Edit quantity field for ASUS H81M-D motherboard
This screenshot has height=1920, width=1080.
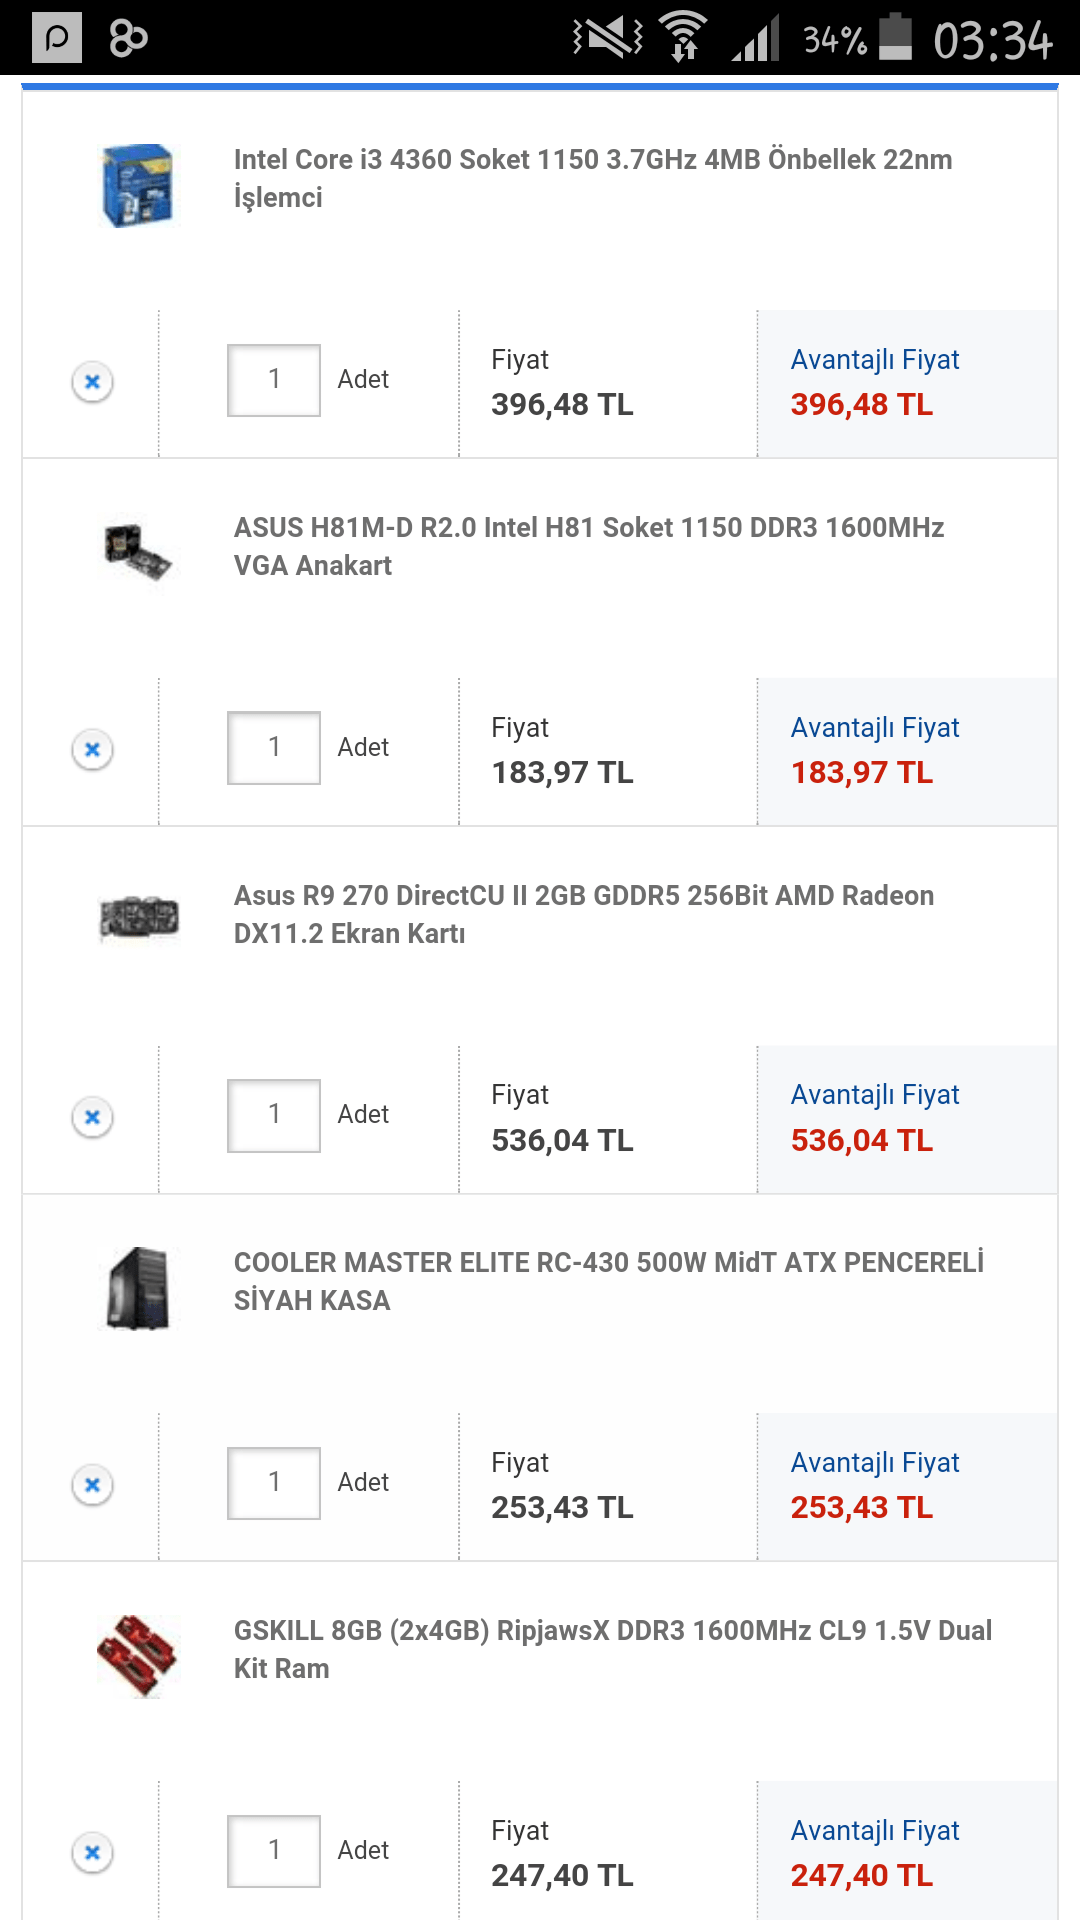point(274,748)
